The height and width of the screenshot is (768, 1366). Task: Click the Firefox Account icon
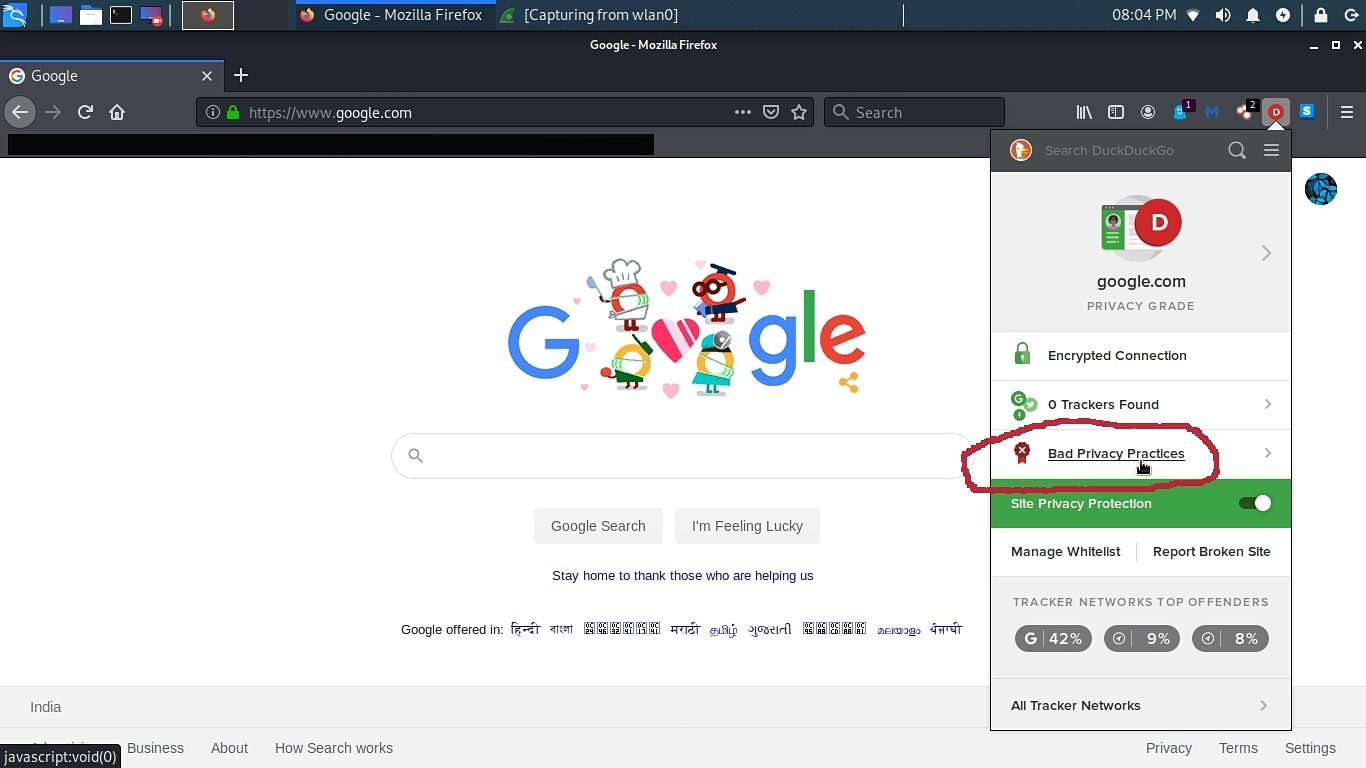[x=1148, y=112]
